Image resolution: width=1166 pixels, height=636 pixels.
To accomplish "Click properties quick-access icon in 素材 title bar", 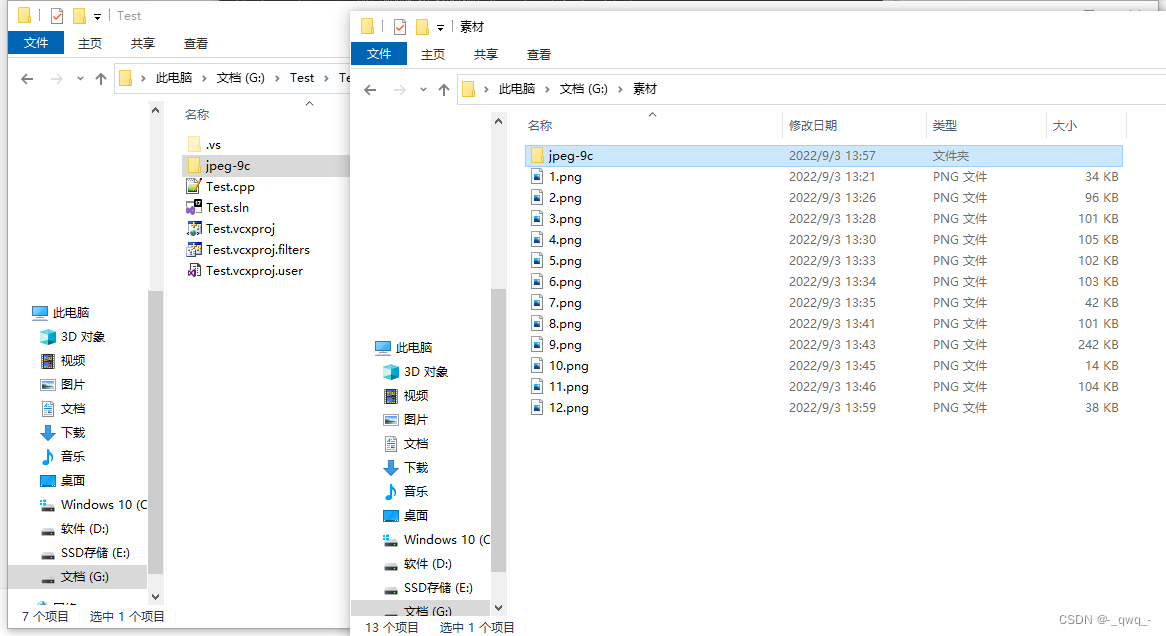I will 400,27.
